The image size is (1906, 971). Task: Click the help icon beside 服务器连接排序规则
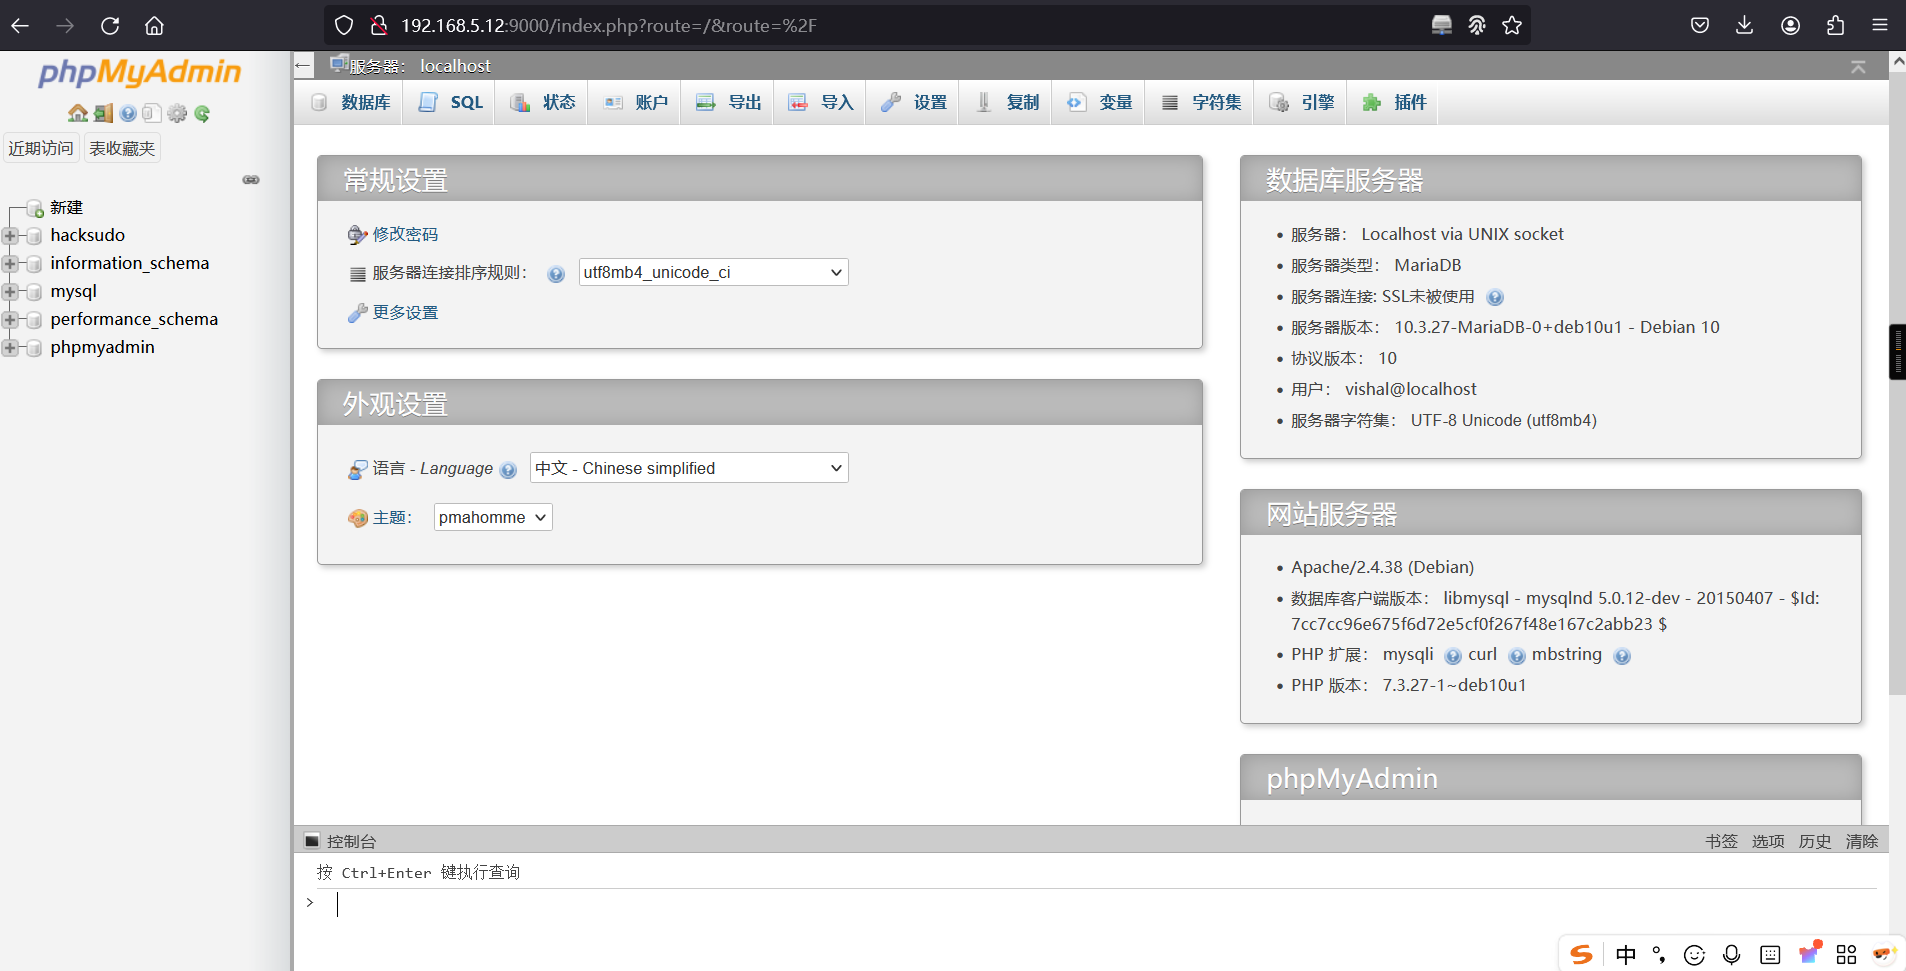(x=556, y=274)
